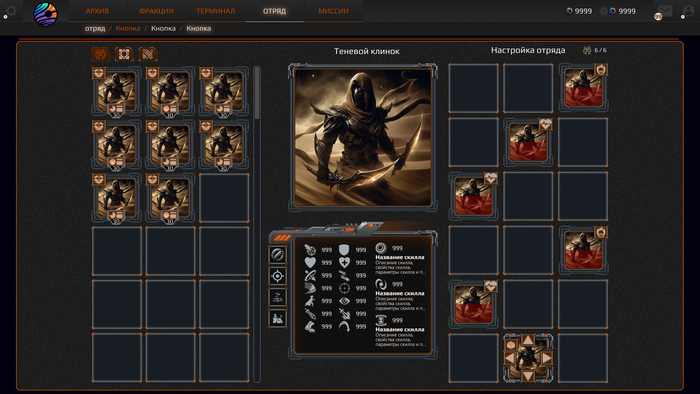Select second-row squad unit with heartbeat badge

coord(528,142)
